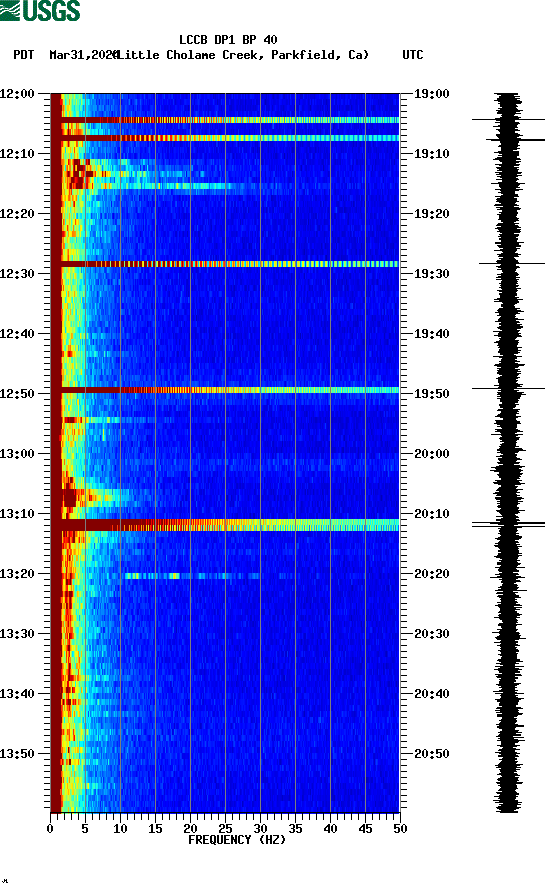552x892 pixels.
Task: Click the 19:00 UTC time label
Action: coord(432,94)
